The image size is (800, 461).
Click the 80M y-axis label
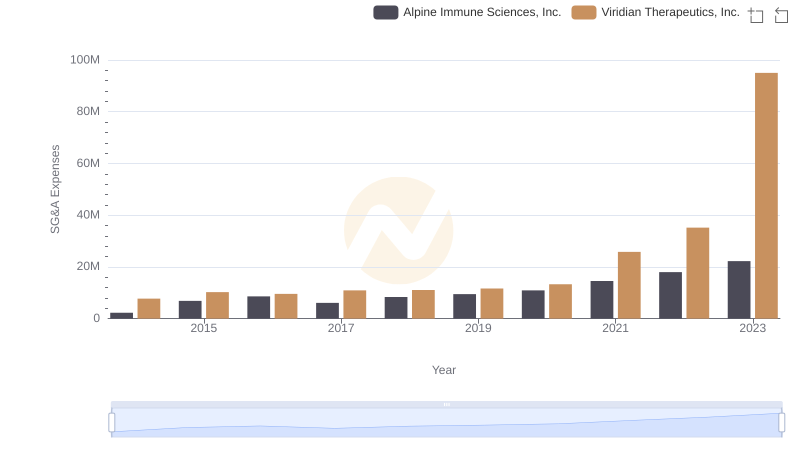click(x=88, y=111)
